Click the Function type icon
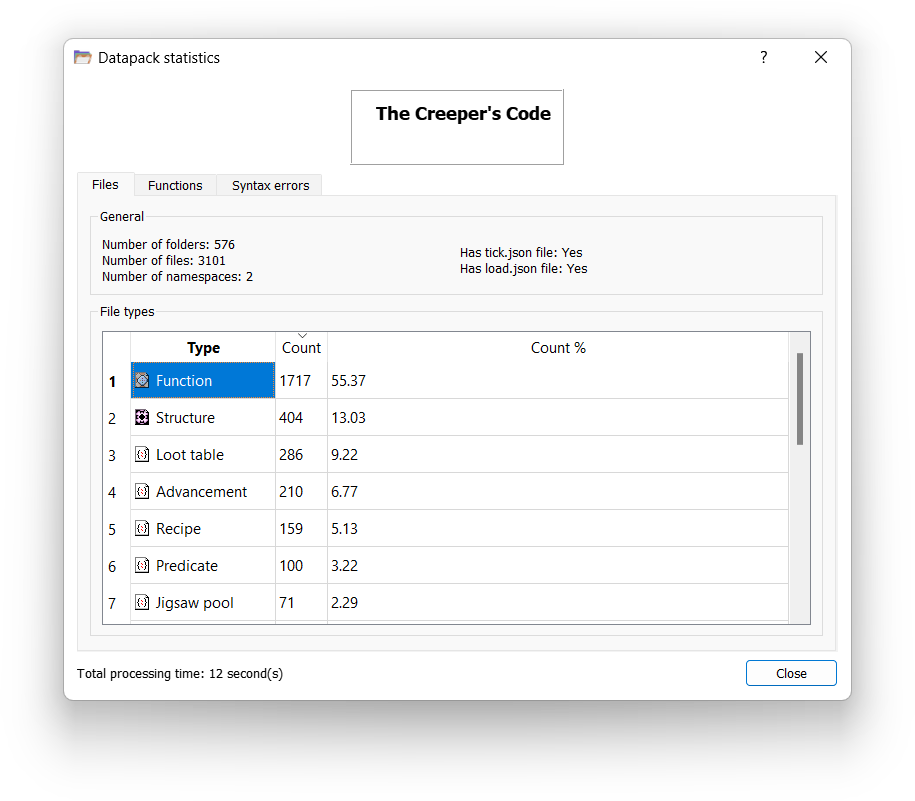915x801 pixels. (x=142, y=380)
